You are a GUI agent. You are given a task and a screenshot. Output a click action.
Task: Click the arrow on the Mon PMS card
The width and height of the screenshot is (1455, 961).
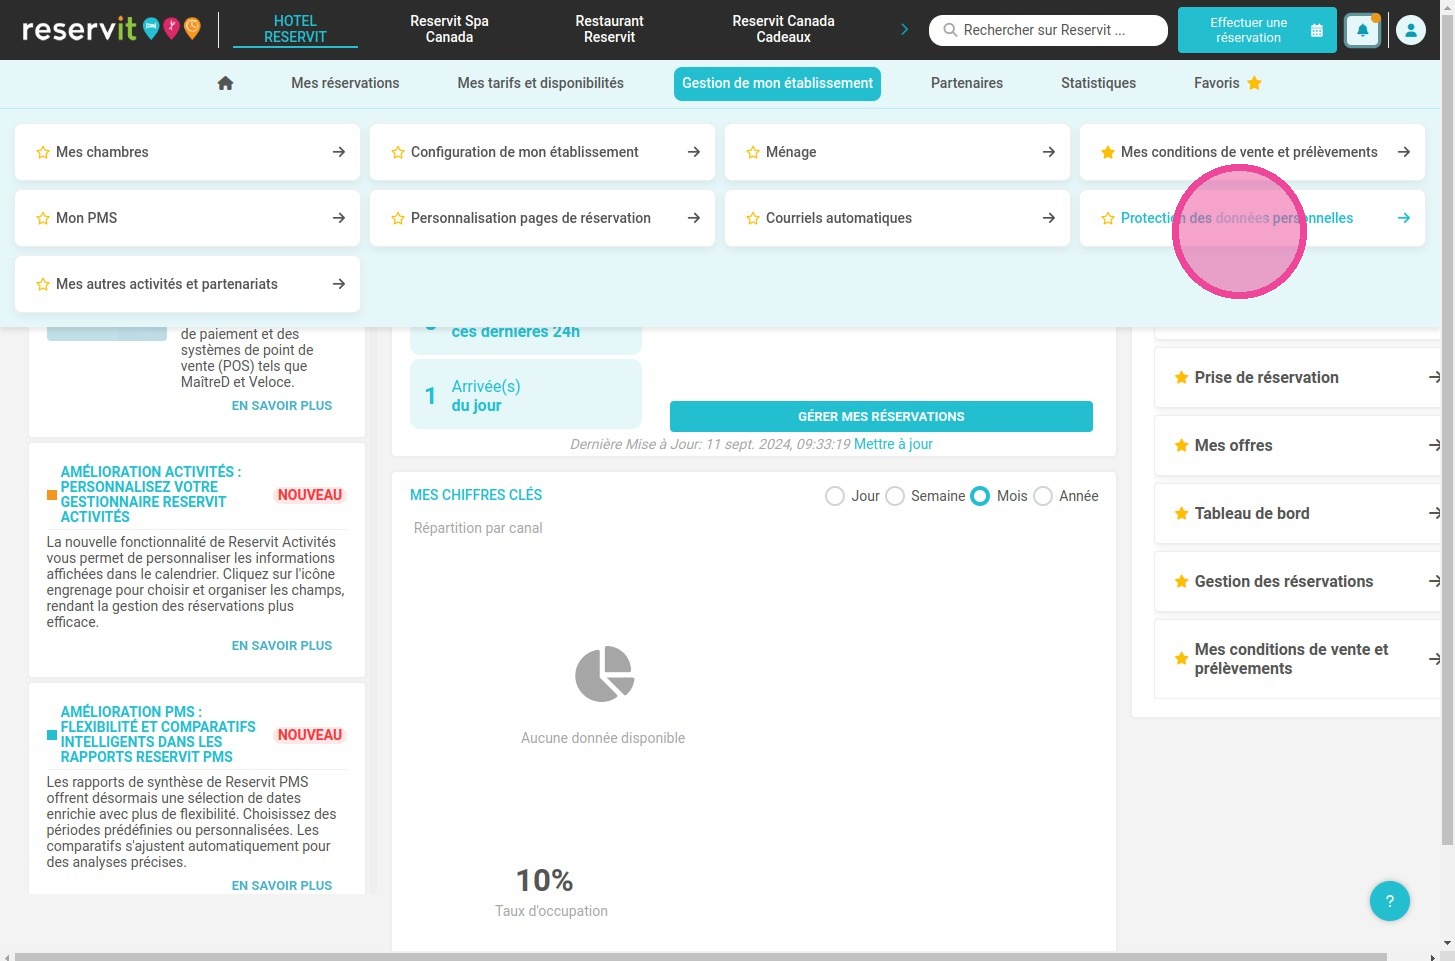(339, 218)
